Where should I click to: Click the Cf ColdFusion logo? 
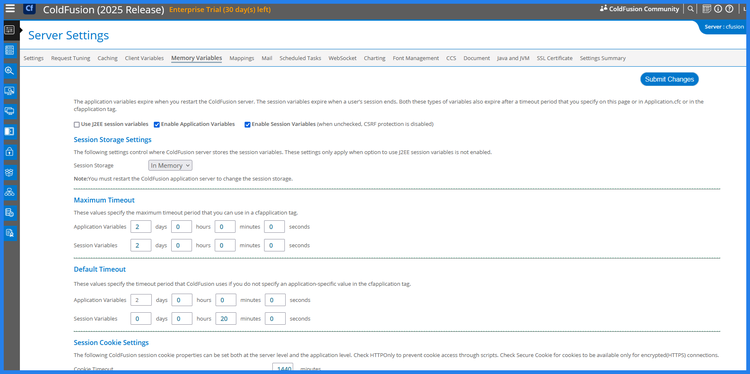[29, 9]
